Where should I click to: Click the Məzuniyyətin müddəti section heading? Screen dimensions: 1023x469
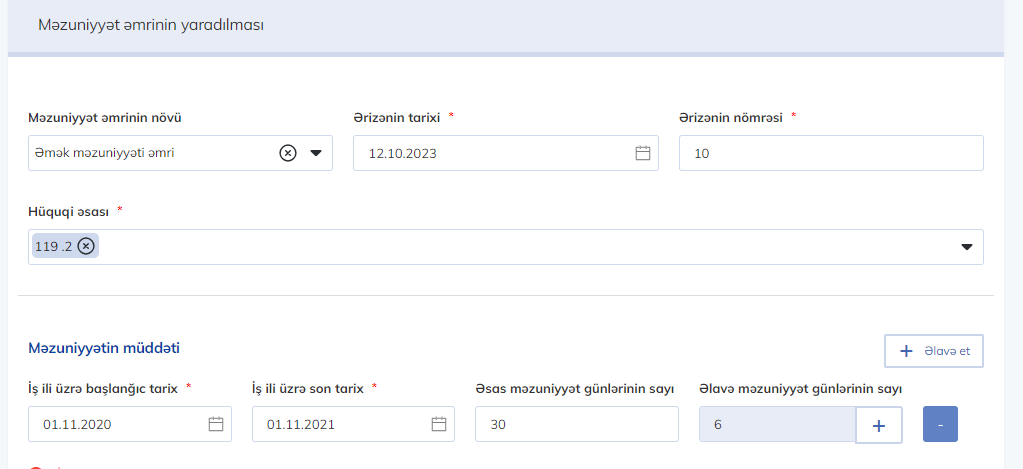[104, 348]
